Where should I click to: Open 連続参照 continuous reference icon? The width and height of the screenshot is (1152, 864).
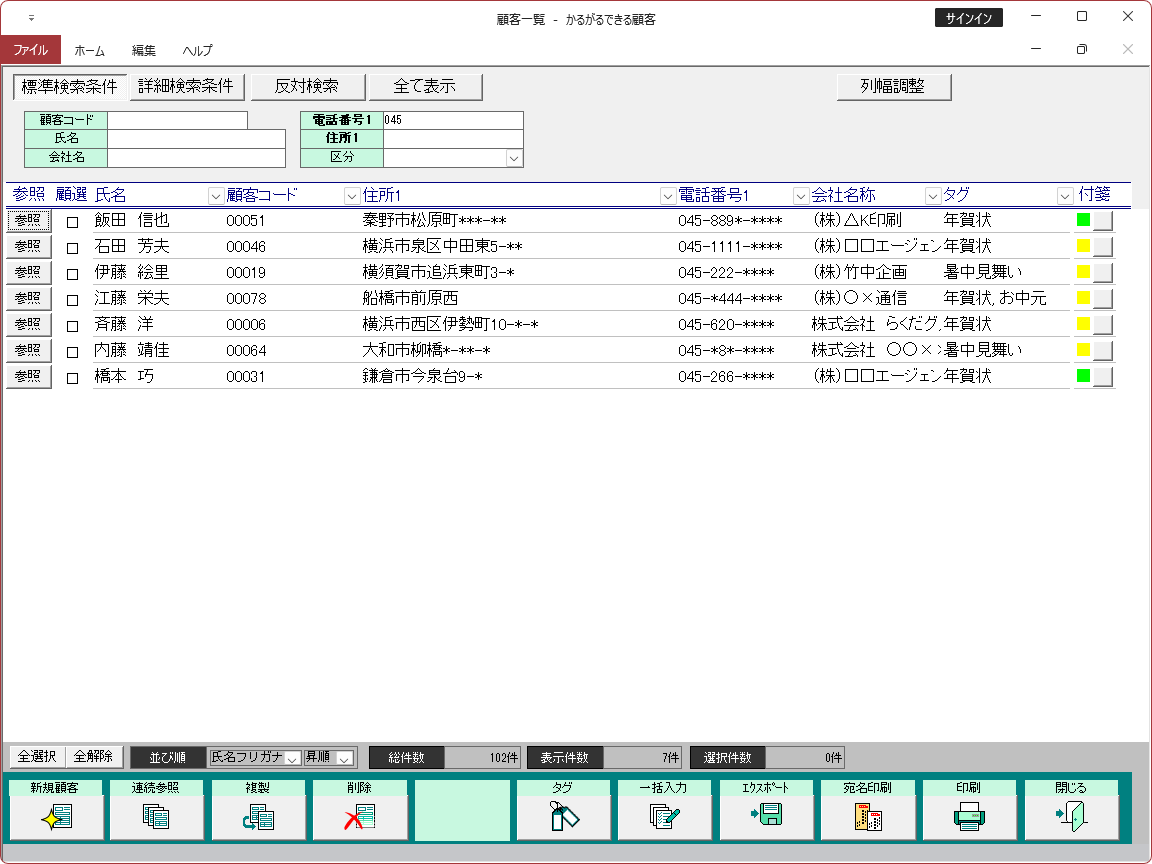158,817
